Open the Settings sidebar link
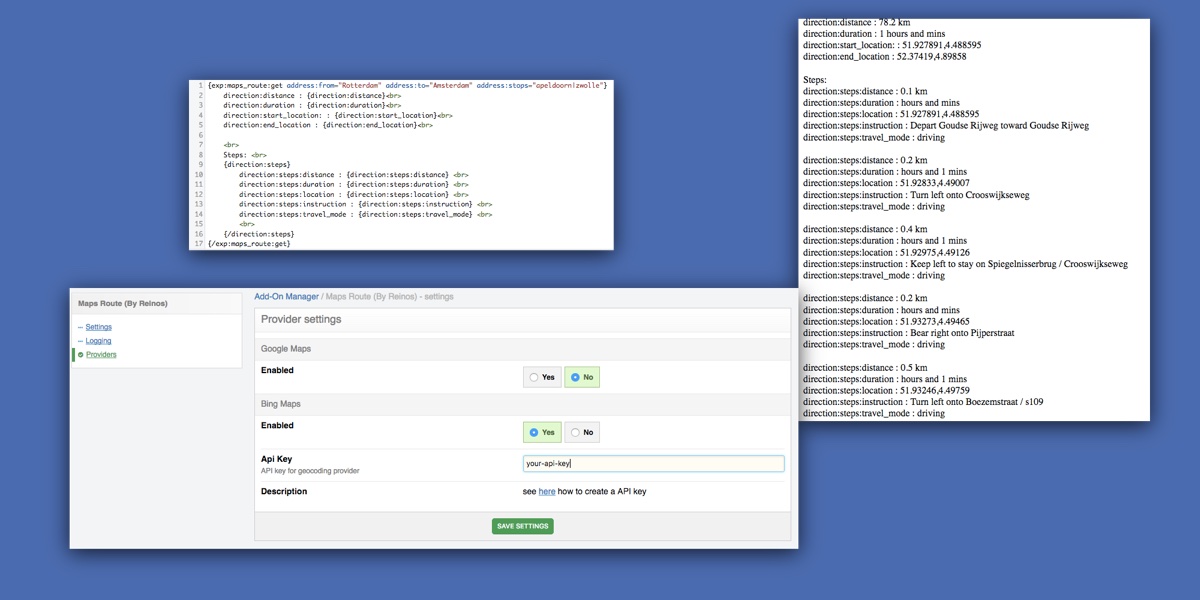 point(98,327)
